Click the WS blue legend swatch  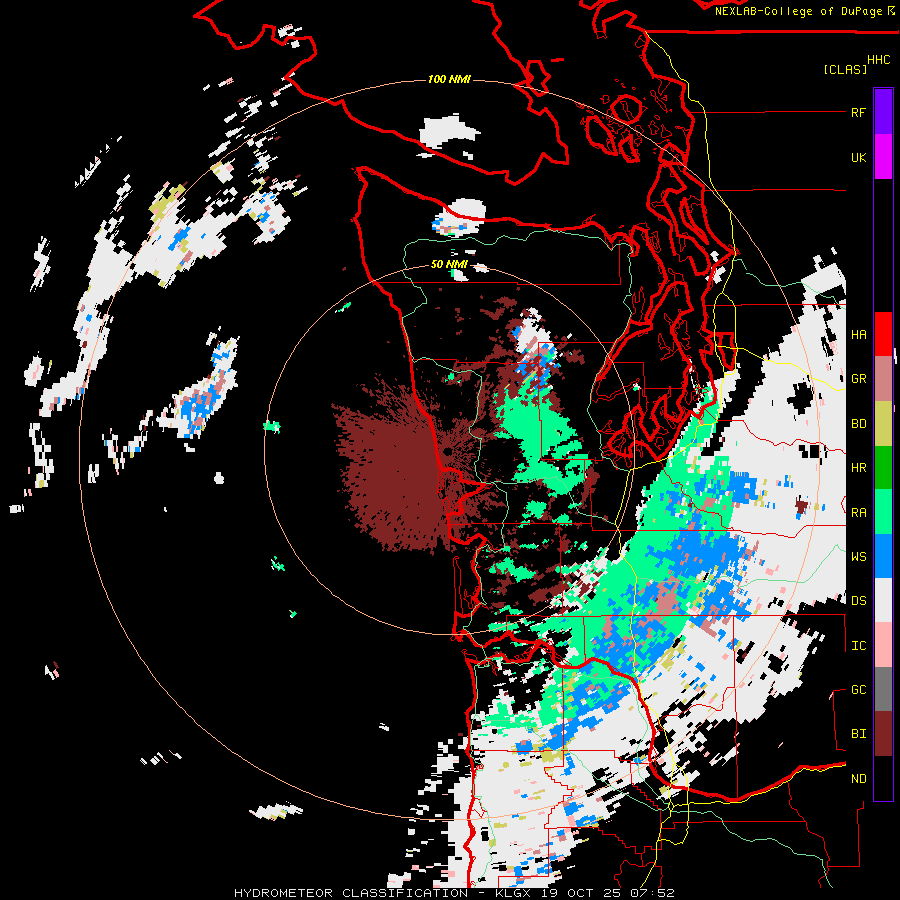pos(883,556)
